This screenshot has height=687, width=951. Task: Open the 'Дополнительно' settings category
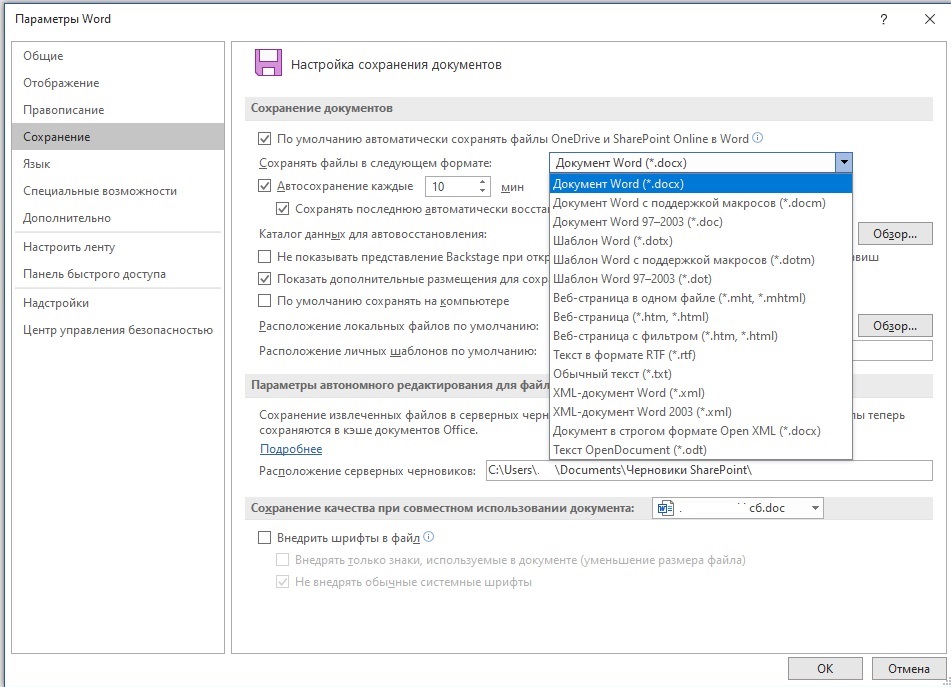(x=118, y=218)
